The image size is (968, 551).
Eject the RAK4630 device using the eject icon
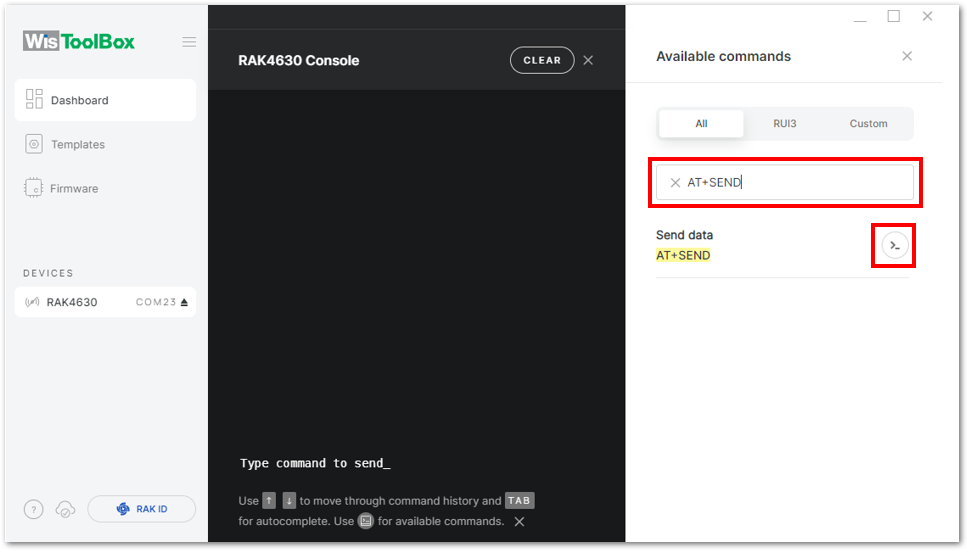[184, 302]
